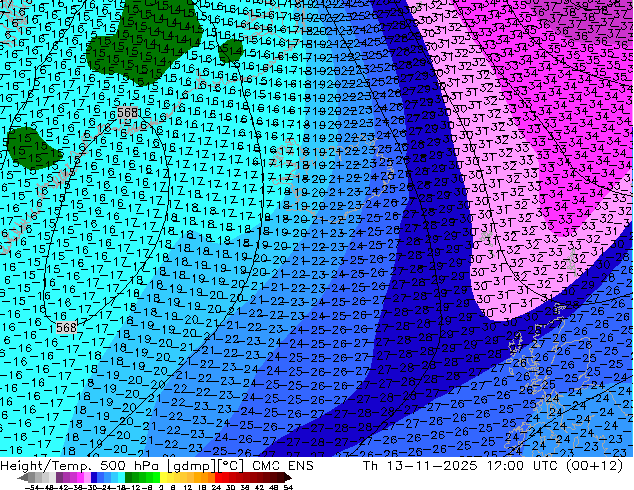Click the dark purple swatch at -42 in legend
This screenshot has height=490, width=634.
tap(59, 478)
